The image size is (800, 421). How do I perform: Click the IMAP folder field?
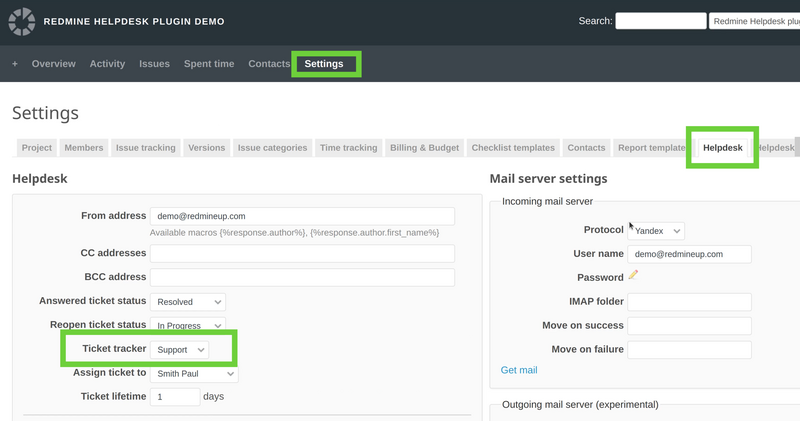[x=689, y=302]
